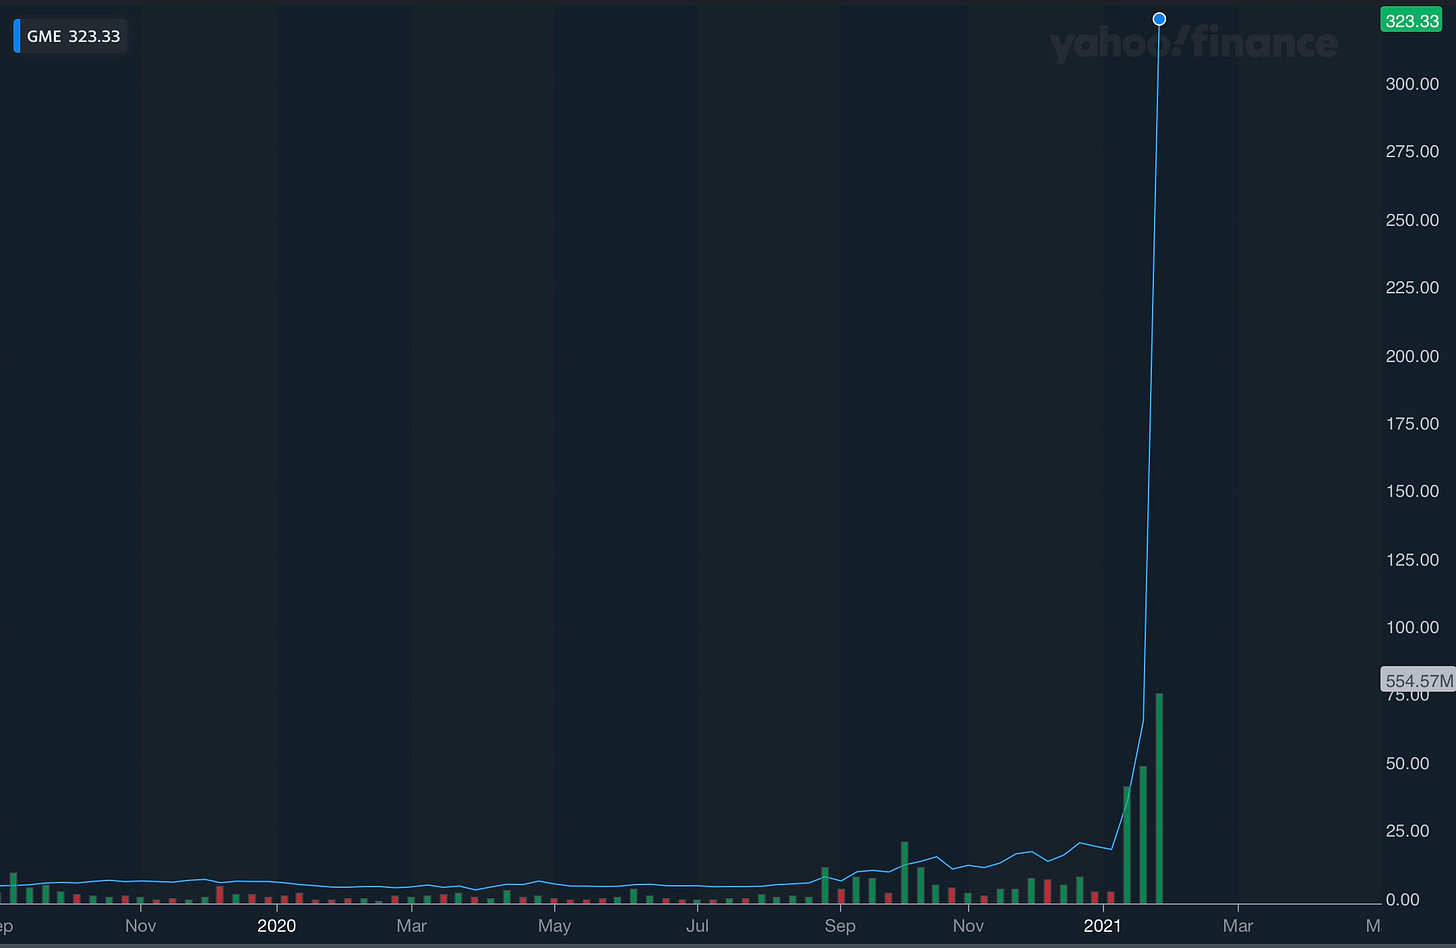Screen dimensions: 1456x948
Task: Click the 2020 year label on time axis
Action: 276,925
